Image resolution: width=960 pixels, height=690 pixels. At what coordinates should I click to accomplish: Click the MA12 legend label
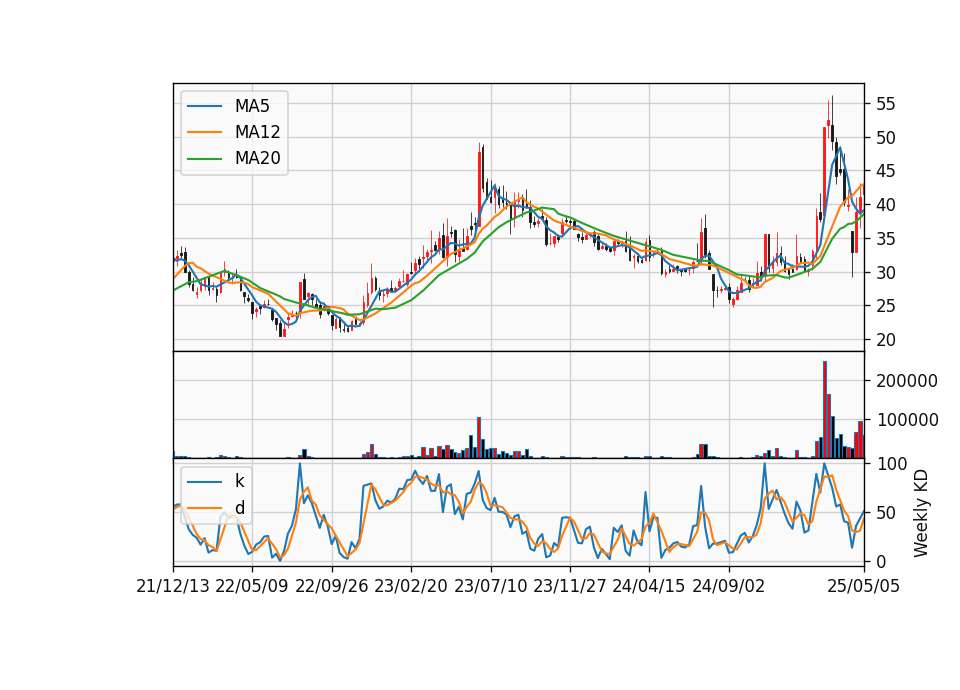pyautogui.click(x=257, y=132)
